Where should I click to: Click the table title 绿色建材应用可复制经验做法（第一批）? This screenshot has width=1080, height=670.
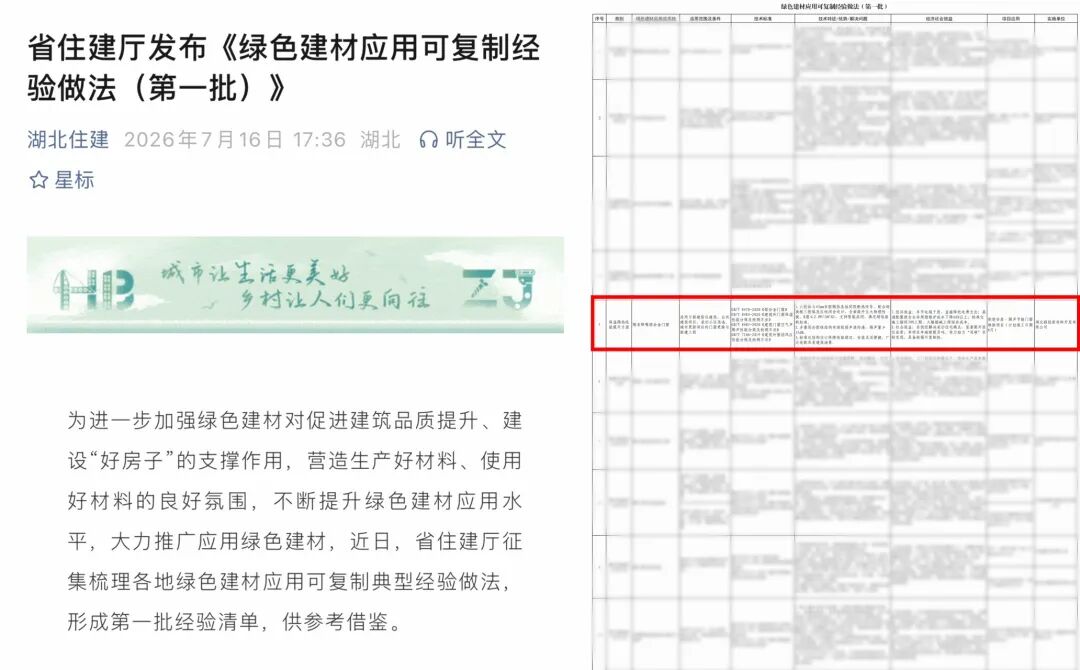[834, 6]
